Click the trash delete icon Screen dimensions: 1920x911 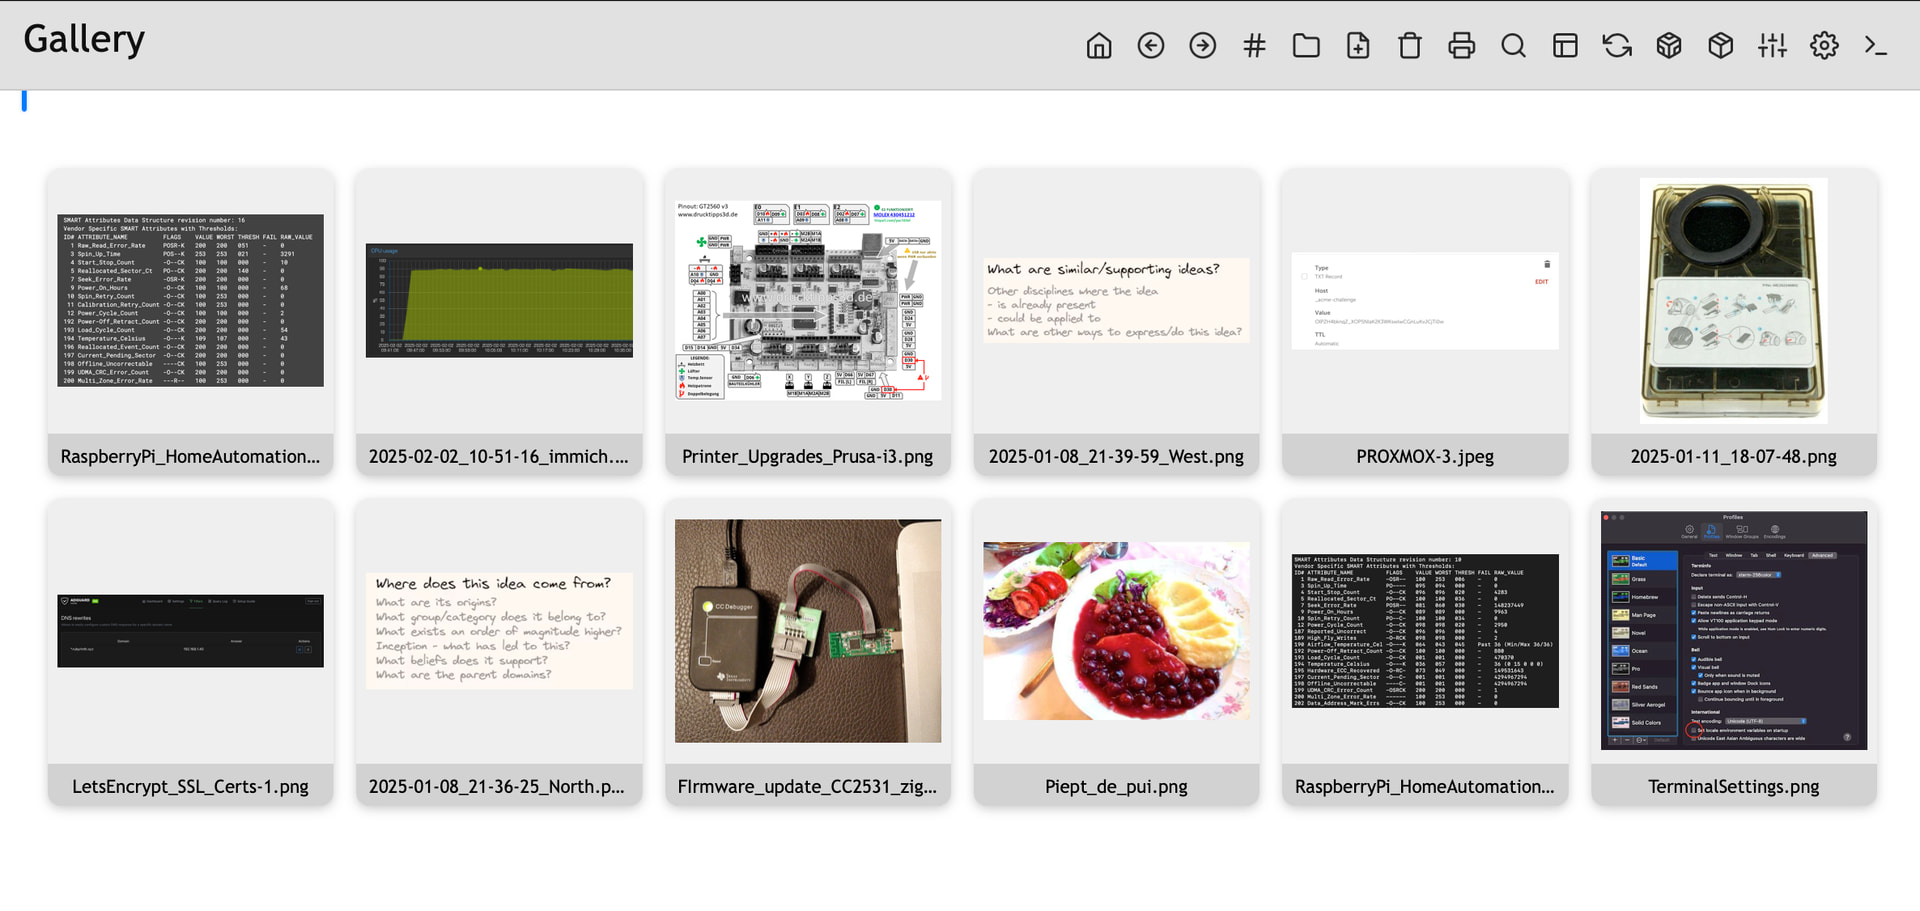click(1409, 46)
